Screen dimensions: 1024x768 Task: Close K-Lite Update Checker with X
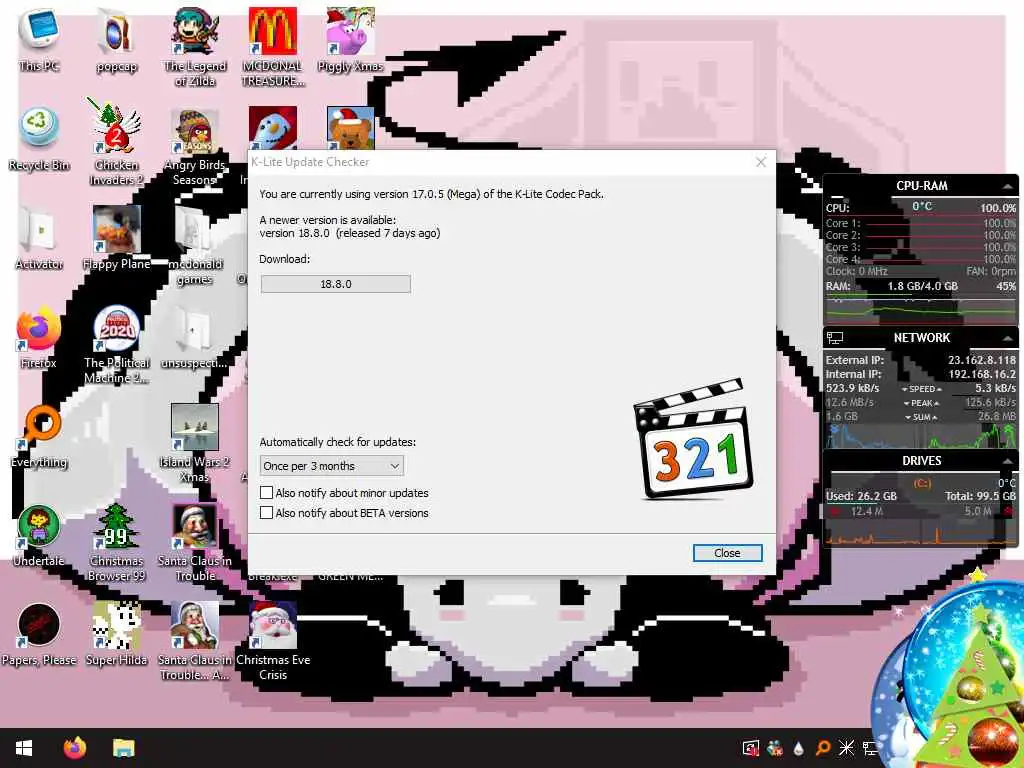point(761,163)
